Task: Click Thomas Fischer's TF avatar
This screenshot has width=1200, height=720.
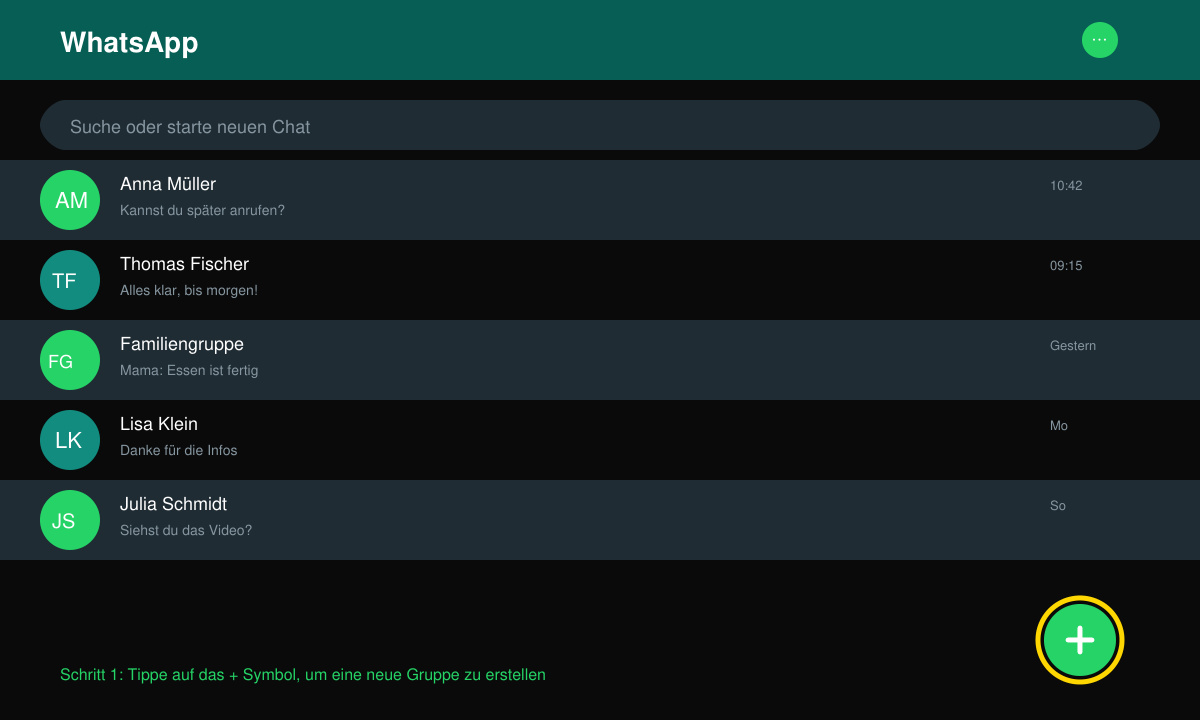Action: (x=70, y=280)
